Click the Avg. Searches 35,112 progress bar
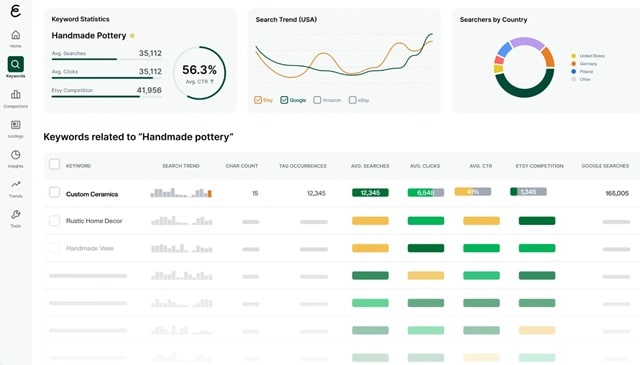Image resolution: width=640 pixels, height=365 pixels. (107, 59)
